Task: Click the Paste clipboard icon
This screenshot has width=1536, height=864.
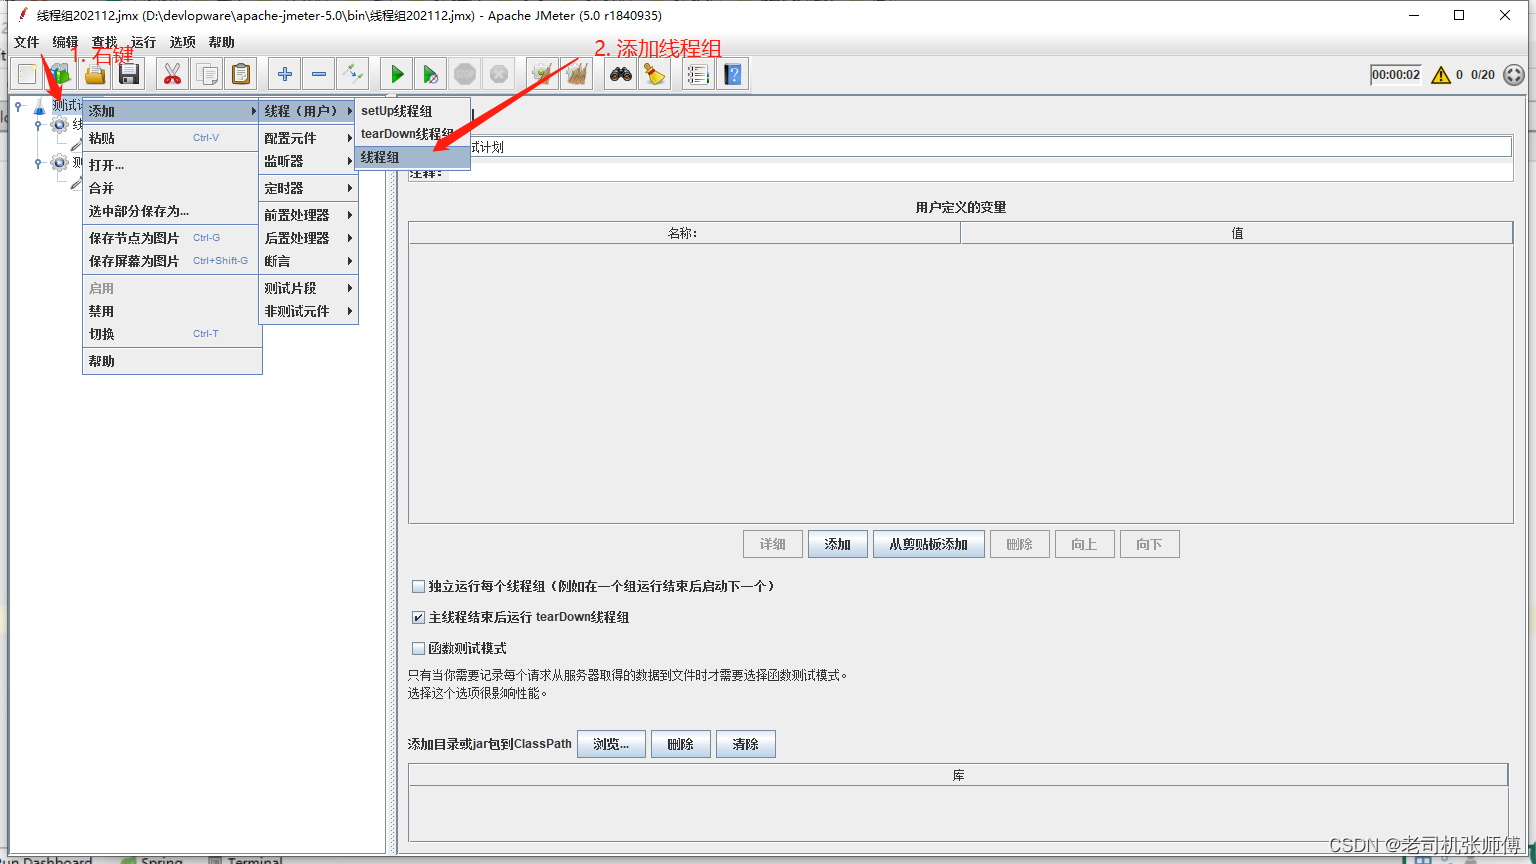Action: tap(241, 74)
